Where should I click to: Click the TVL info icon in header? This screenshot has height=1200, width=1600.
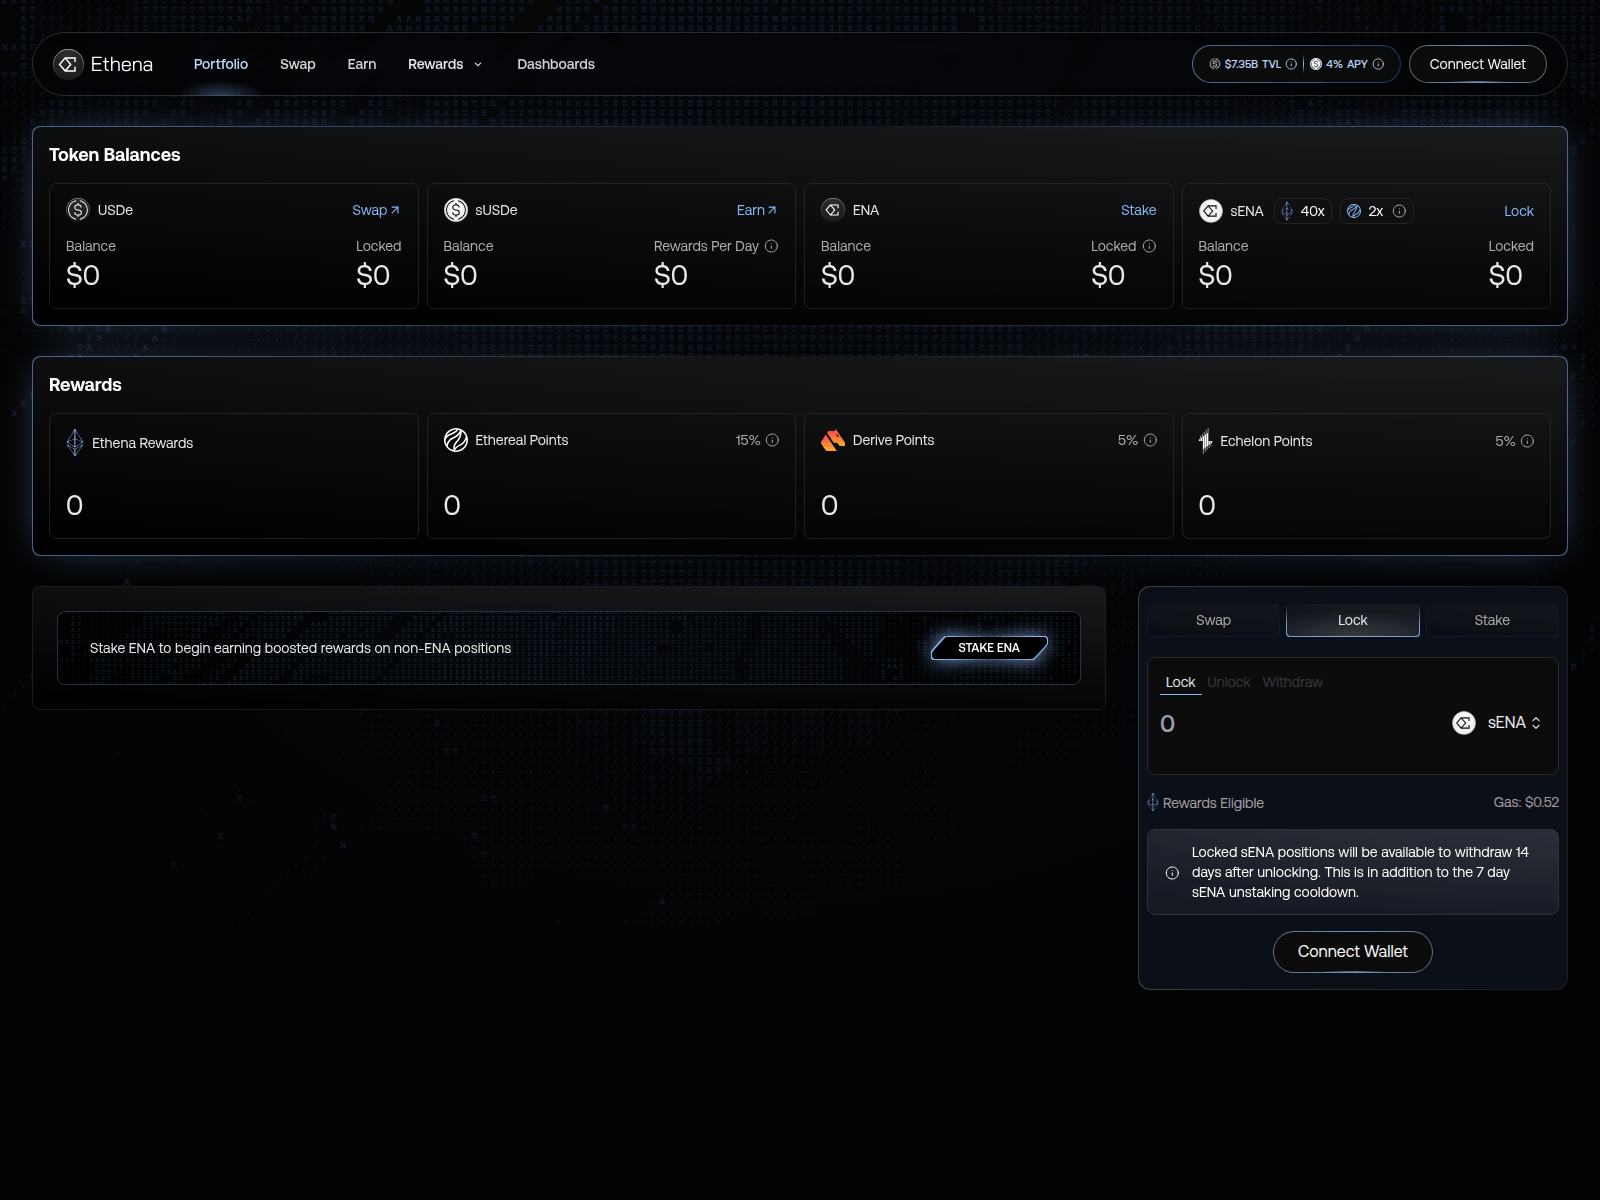(x=1291, y=64)
